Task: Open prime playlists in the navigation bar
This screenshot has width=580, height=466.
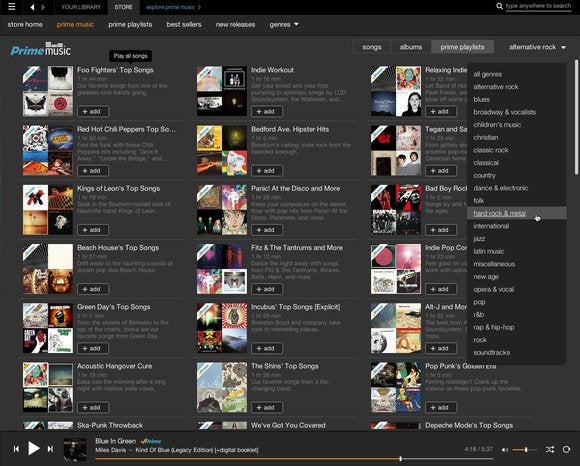Action: [x=130, y=24]
